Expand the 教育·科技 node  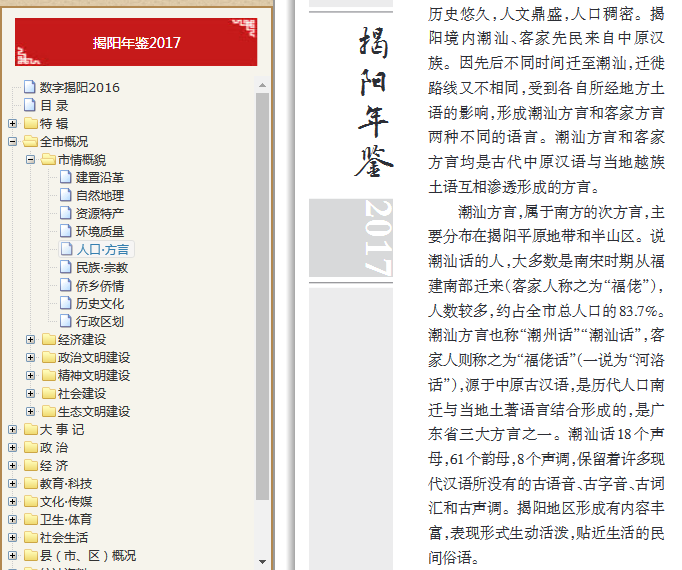point(12,483)
